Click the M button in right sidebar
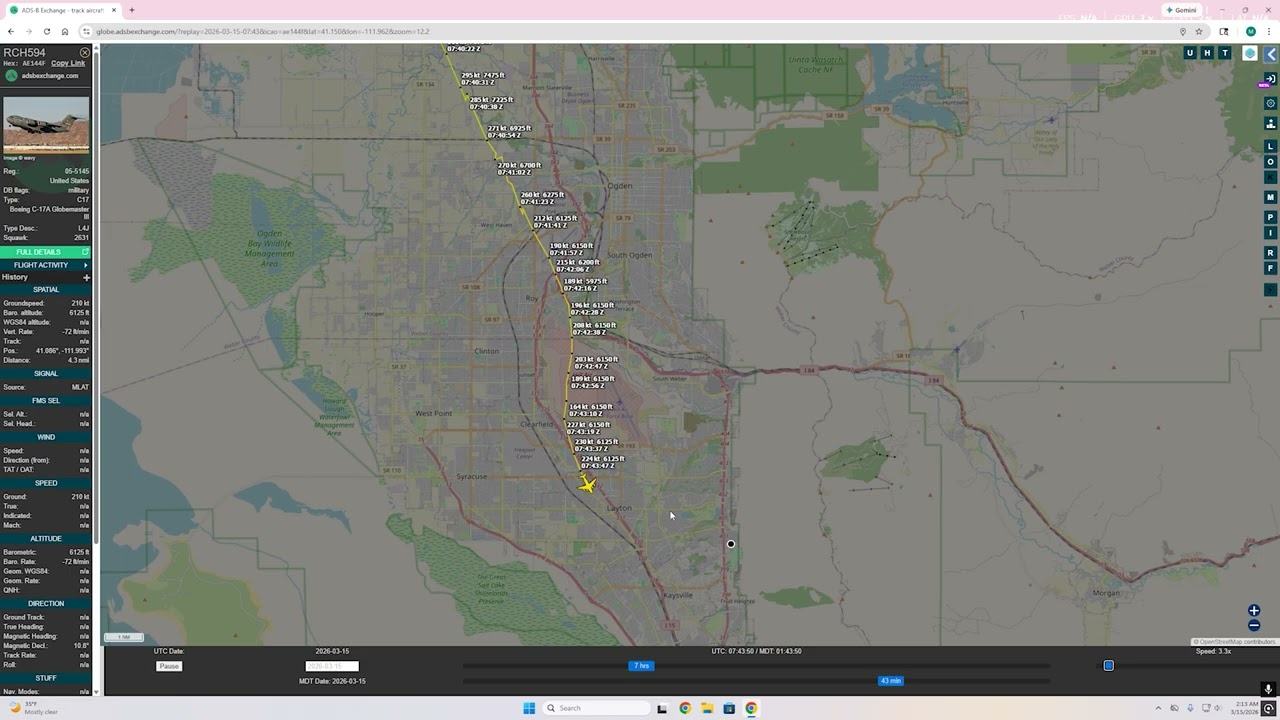This screenshot has height=720, width=1280. [1271, 198]
